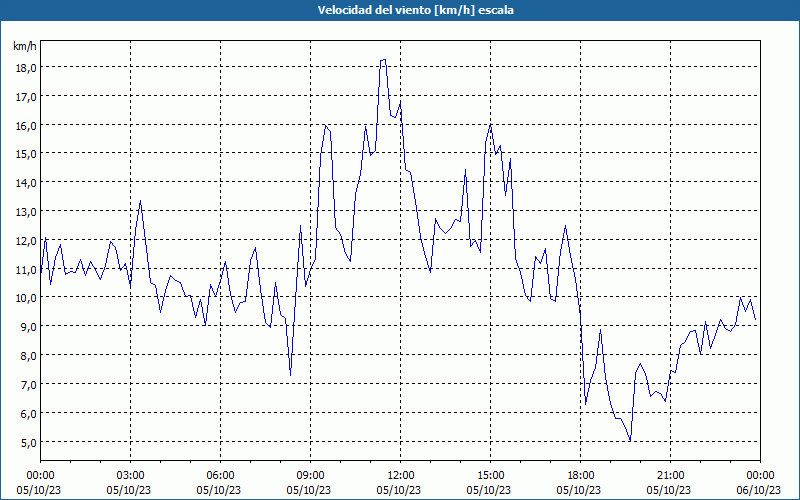The height and width of the screenshot is (500, 800).
Task: Click the wind speed peak above 18,0
Action: [x=383, y=60]
